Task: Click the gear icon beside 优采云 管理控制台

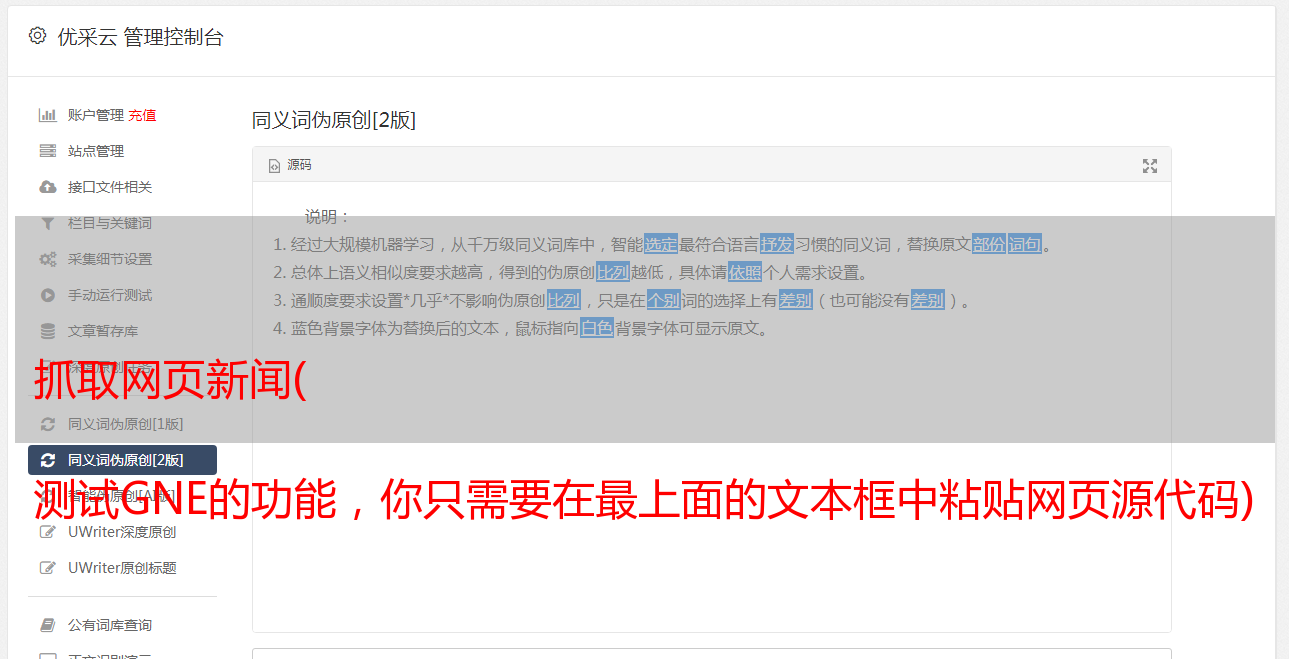Action: point(37,36)
